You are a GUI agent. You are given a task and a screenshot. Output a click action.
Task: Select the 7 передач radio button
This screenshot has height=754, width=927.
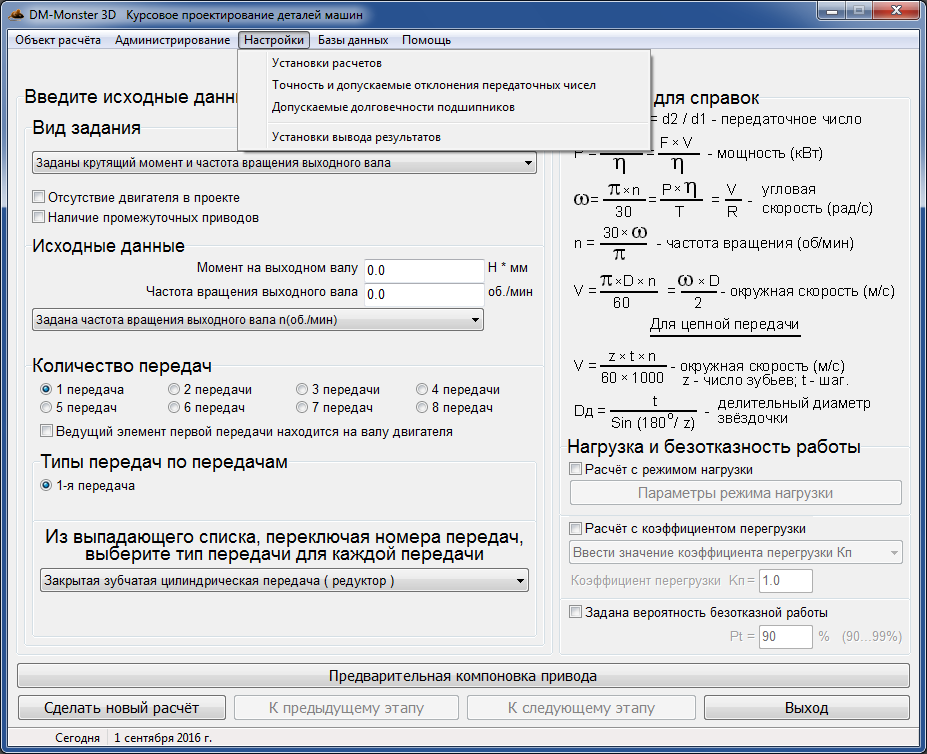click(302, 407)
